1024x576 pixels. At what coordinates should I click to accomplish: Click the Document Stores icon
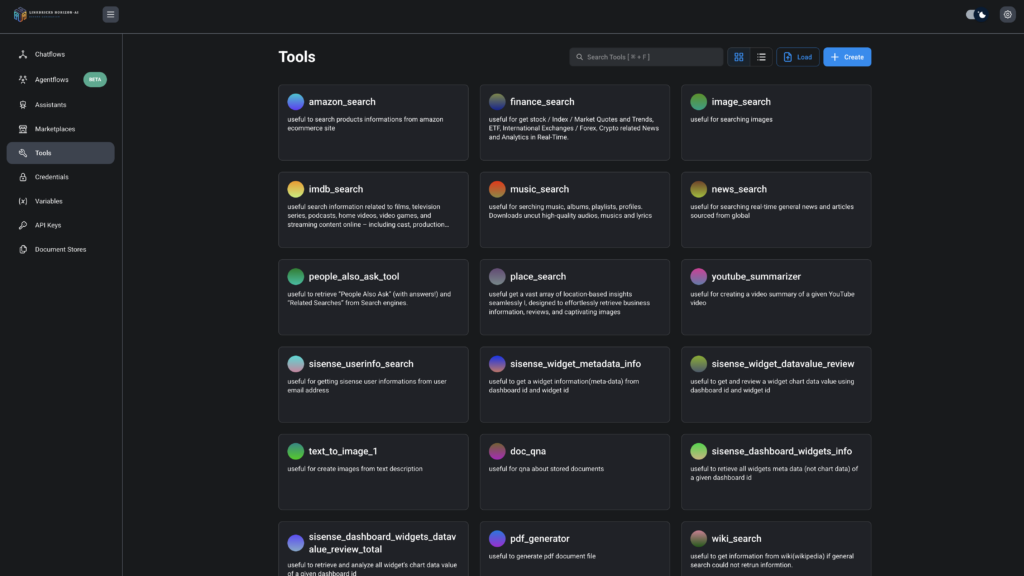tap(23, 249)
